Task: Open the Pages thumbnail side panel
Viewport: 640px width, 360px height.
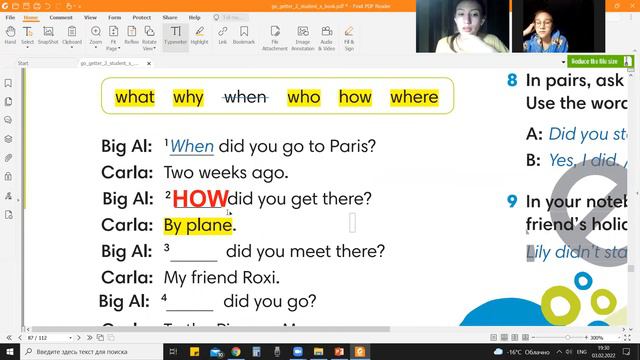Action: coord(8,102)
